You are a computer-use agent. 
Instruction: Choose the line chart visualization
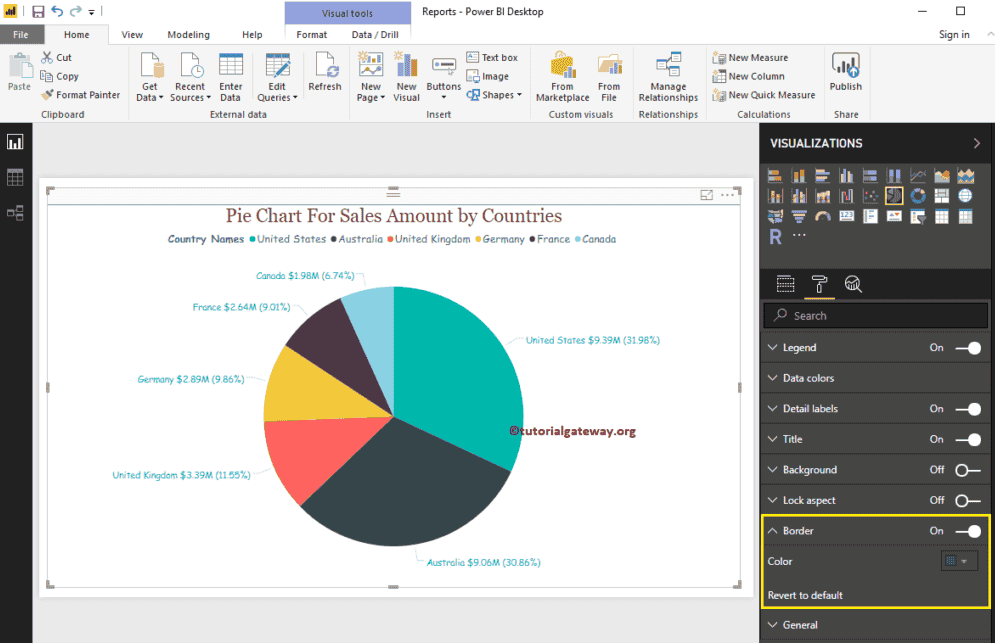(918, 176)
